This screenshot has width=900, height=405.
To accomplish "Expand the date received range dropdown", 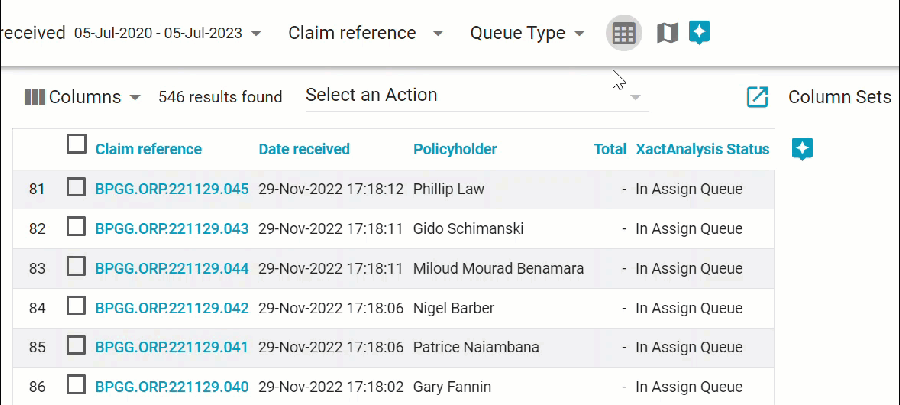I will pos(257,33).
